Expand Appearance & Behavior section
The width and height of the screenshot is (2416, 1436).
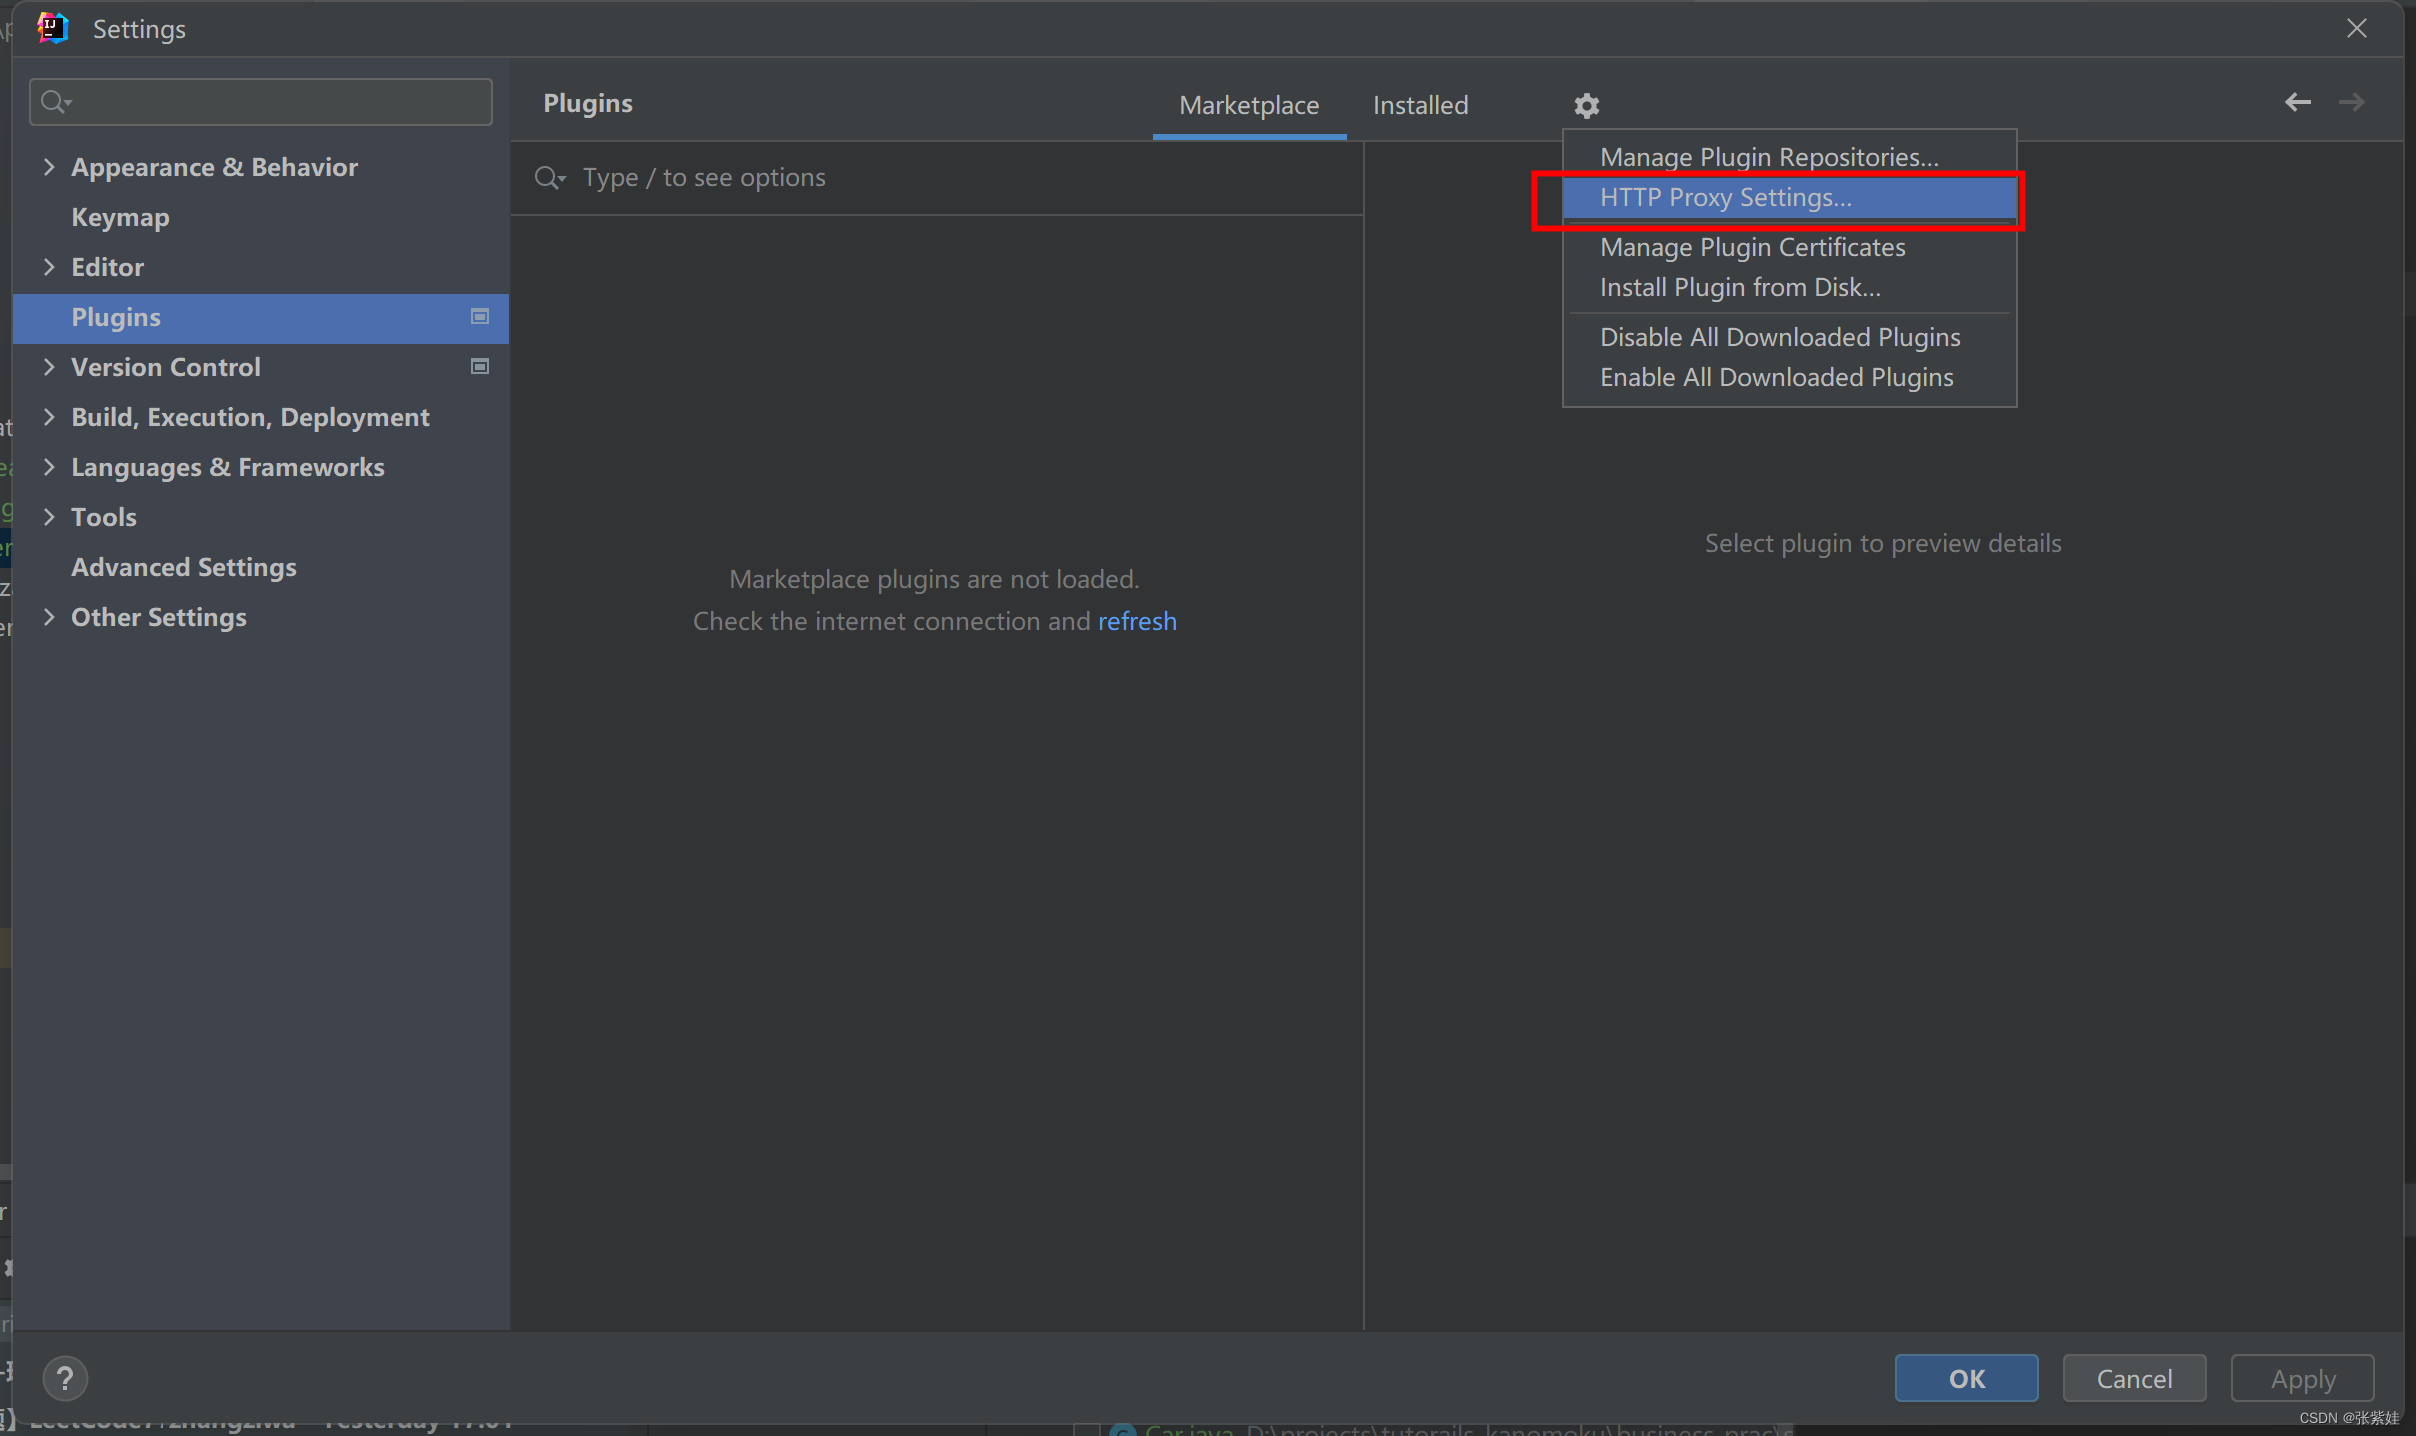tap(49, 167)
